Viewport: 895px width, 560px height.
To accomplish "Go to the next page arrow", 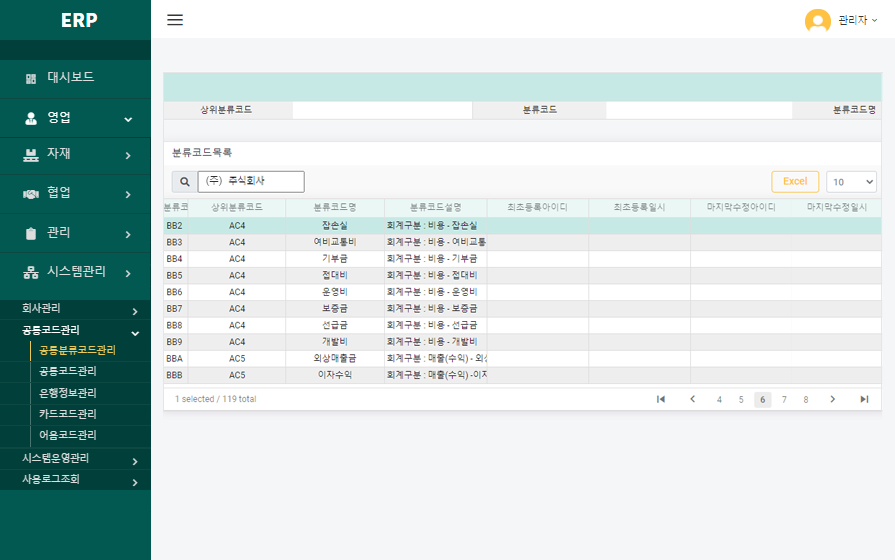I will pos(833,399).
